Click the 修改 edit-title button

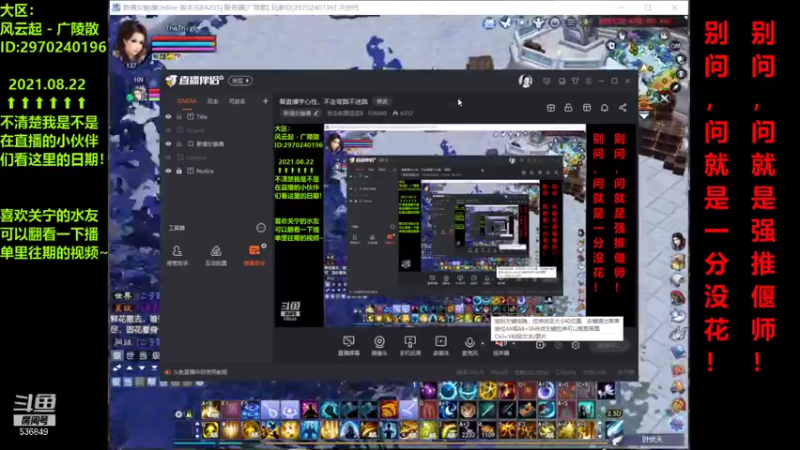pos(381,102)
